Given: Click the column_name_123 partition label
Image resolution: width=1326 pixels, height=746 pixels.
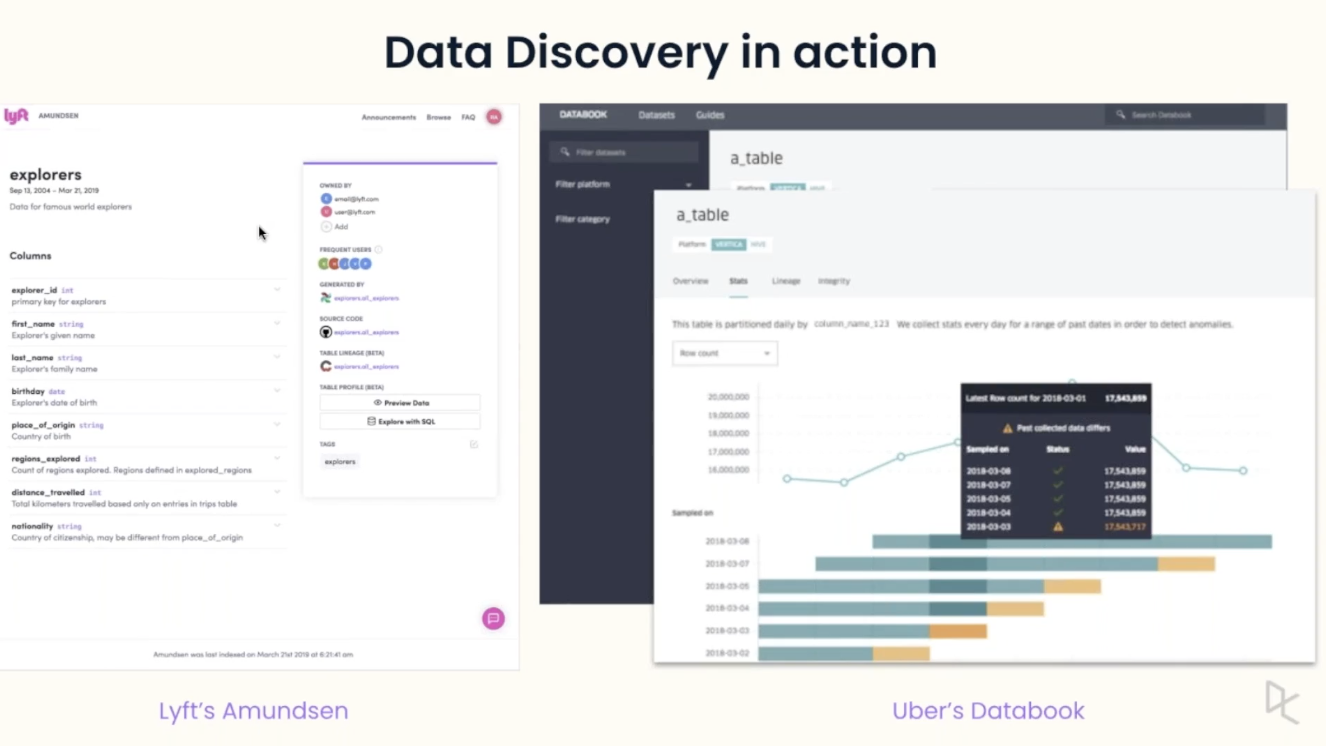Looking at the screenshot, I should [x=851, y=325].
